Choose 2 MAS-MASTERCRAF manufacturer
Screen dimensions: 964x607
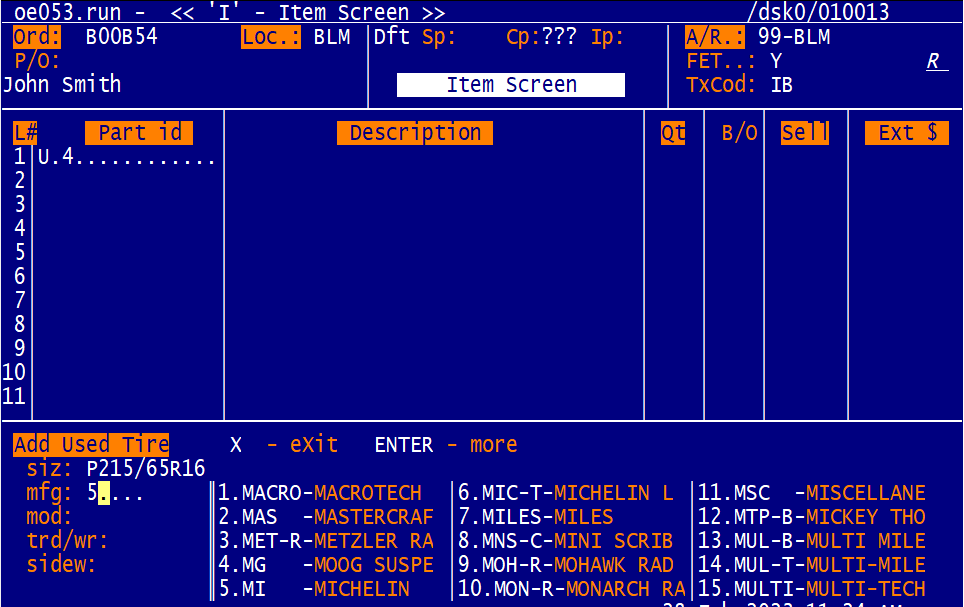point(325,517)
